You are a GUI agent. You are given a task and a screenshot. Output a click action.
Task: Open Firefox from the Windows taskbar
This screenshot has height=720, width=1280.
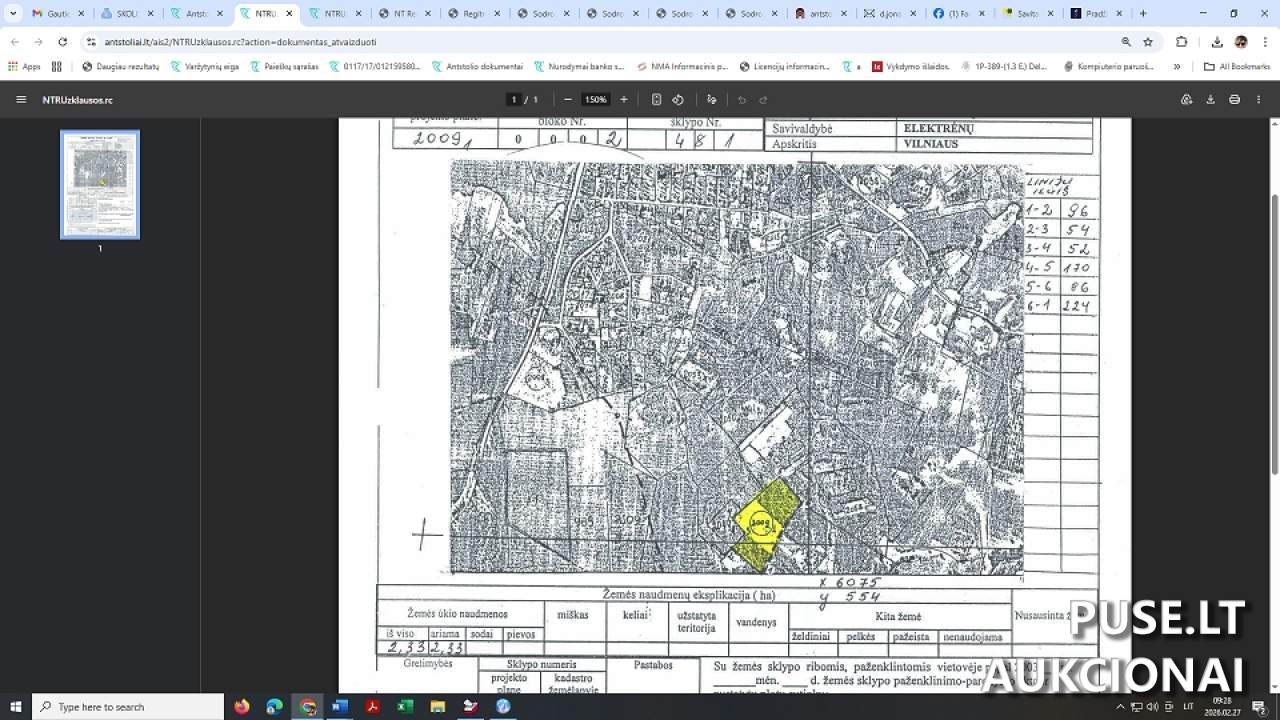pos(242,707)
